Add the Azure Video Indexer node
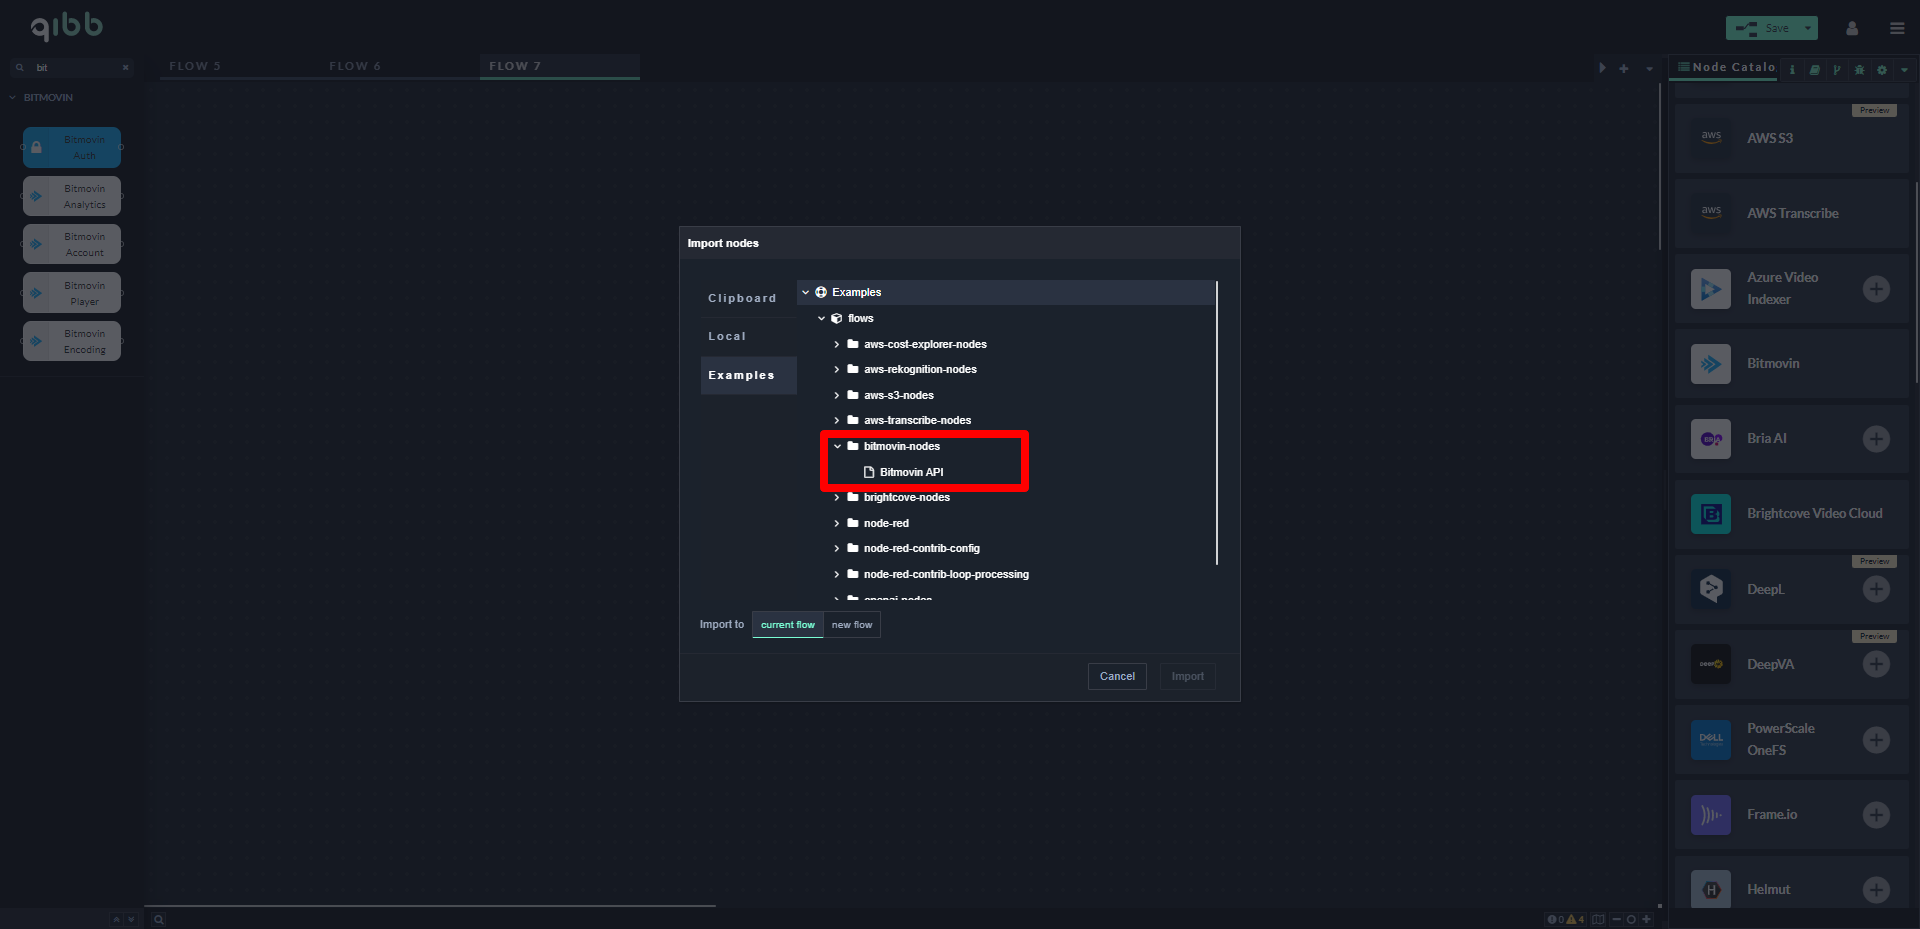 tap(1876, 289)
